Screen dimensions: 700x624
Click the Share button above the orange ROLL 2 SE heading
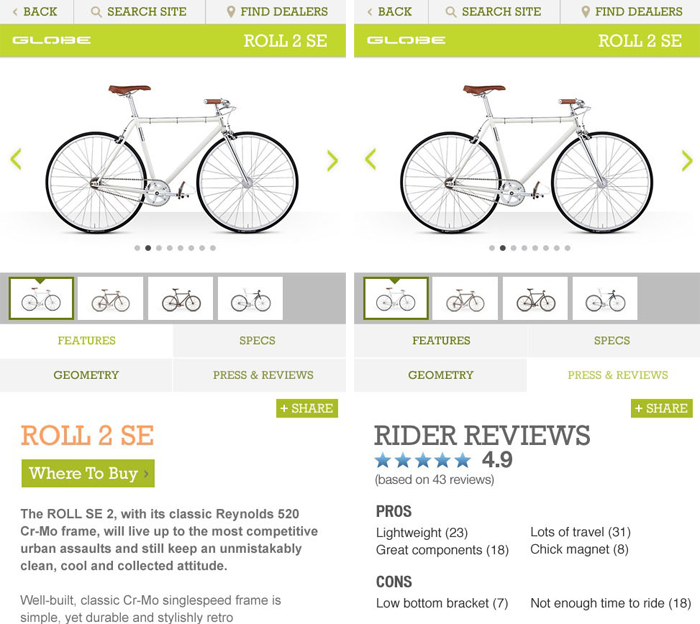[x=307, y=408]
